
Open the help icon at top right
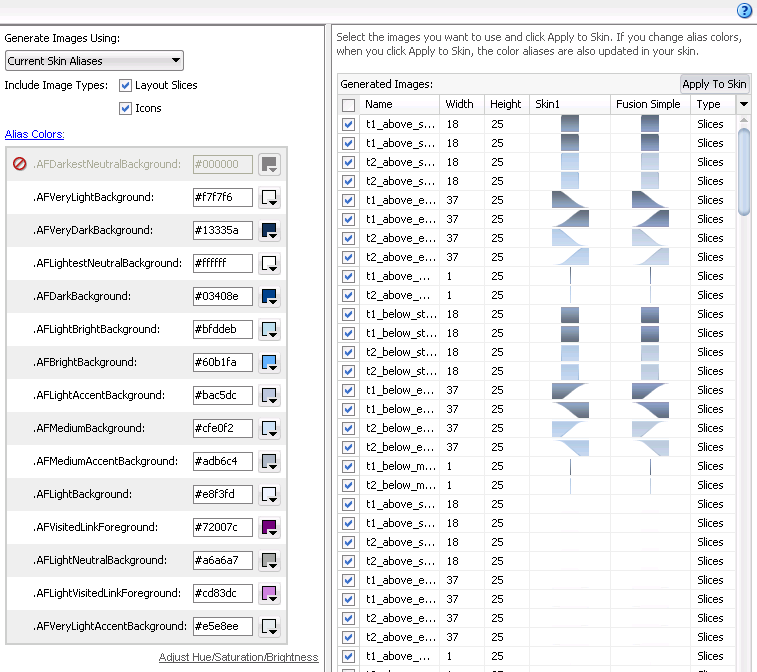coord(744,10)
